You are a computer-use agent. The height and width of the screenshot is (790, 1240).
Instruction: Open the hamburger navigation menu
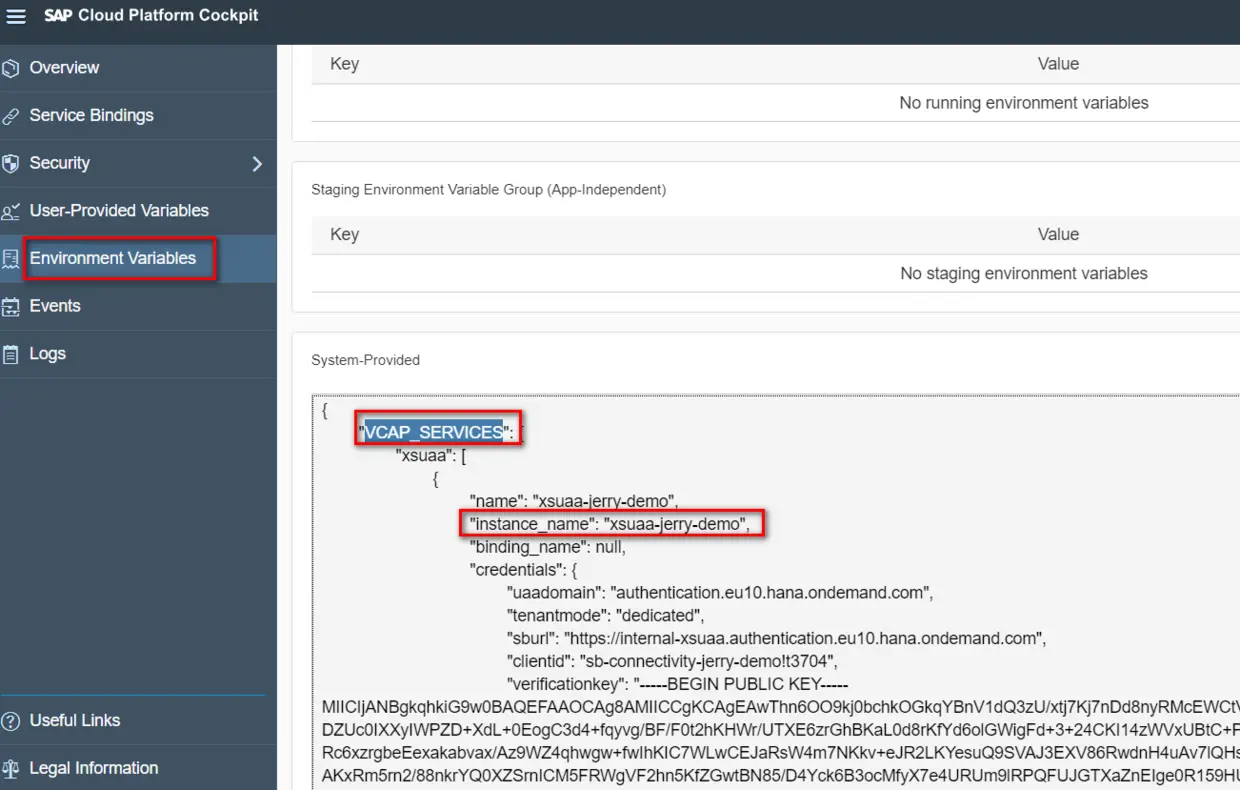pyautogui.click(x=16, y=17)
